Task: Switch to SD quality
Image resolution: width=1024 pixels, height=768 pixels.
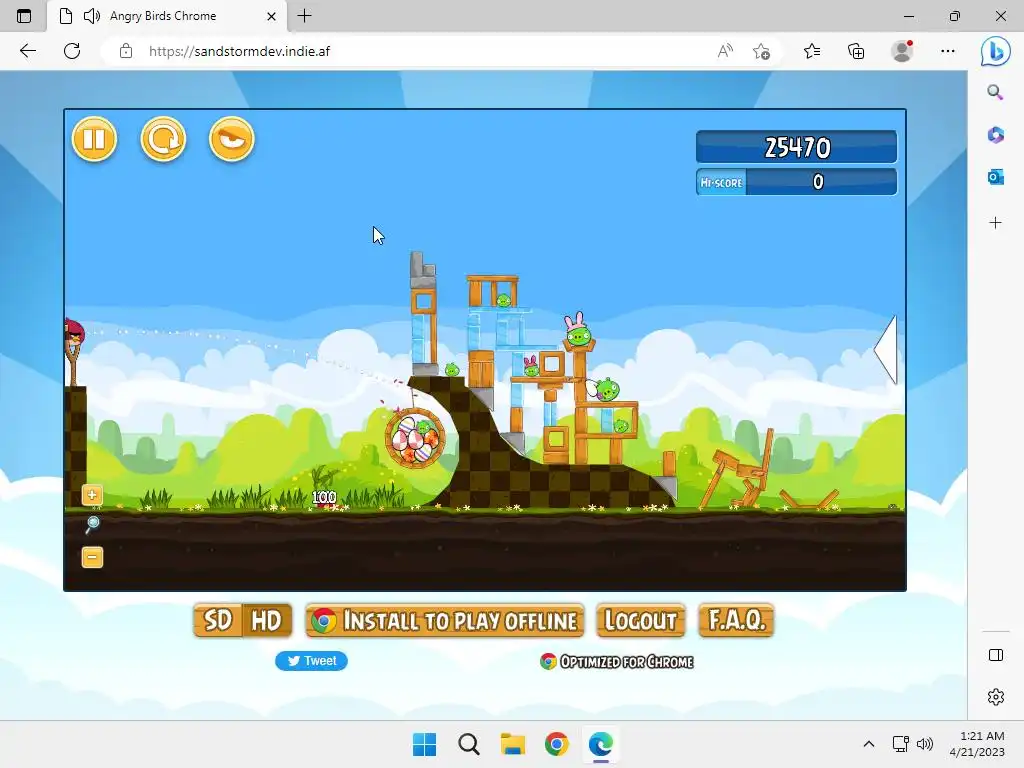Action: coord(217,620)
